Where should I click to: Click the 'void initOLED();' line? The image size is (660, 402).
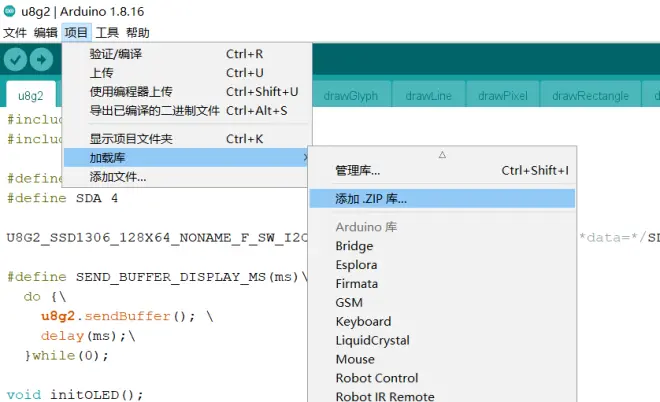[75, 395]
